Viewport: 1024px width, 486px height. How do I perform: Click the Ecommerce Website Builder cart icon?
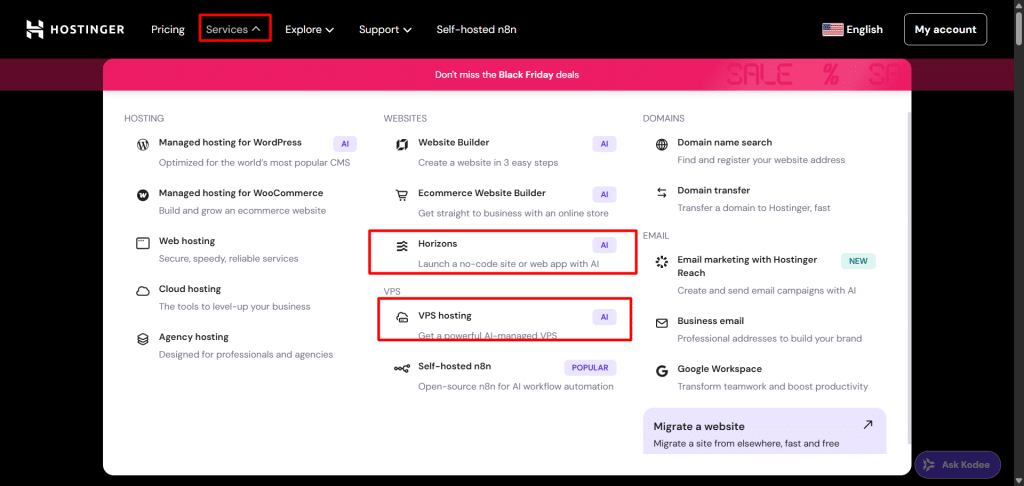tap(402, 195)
